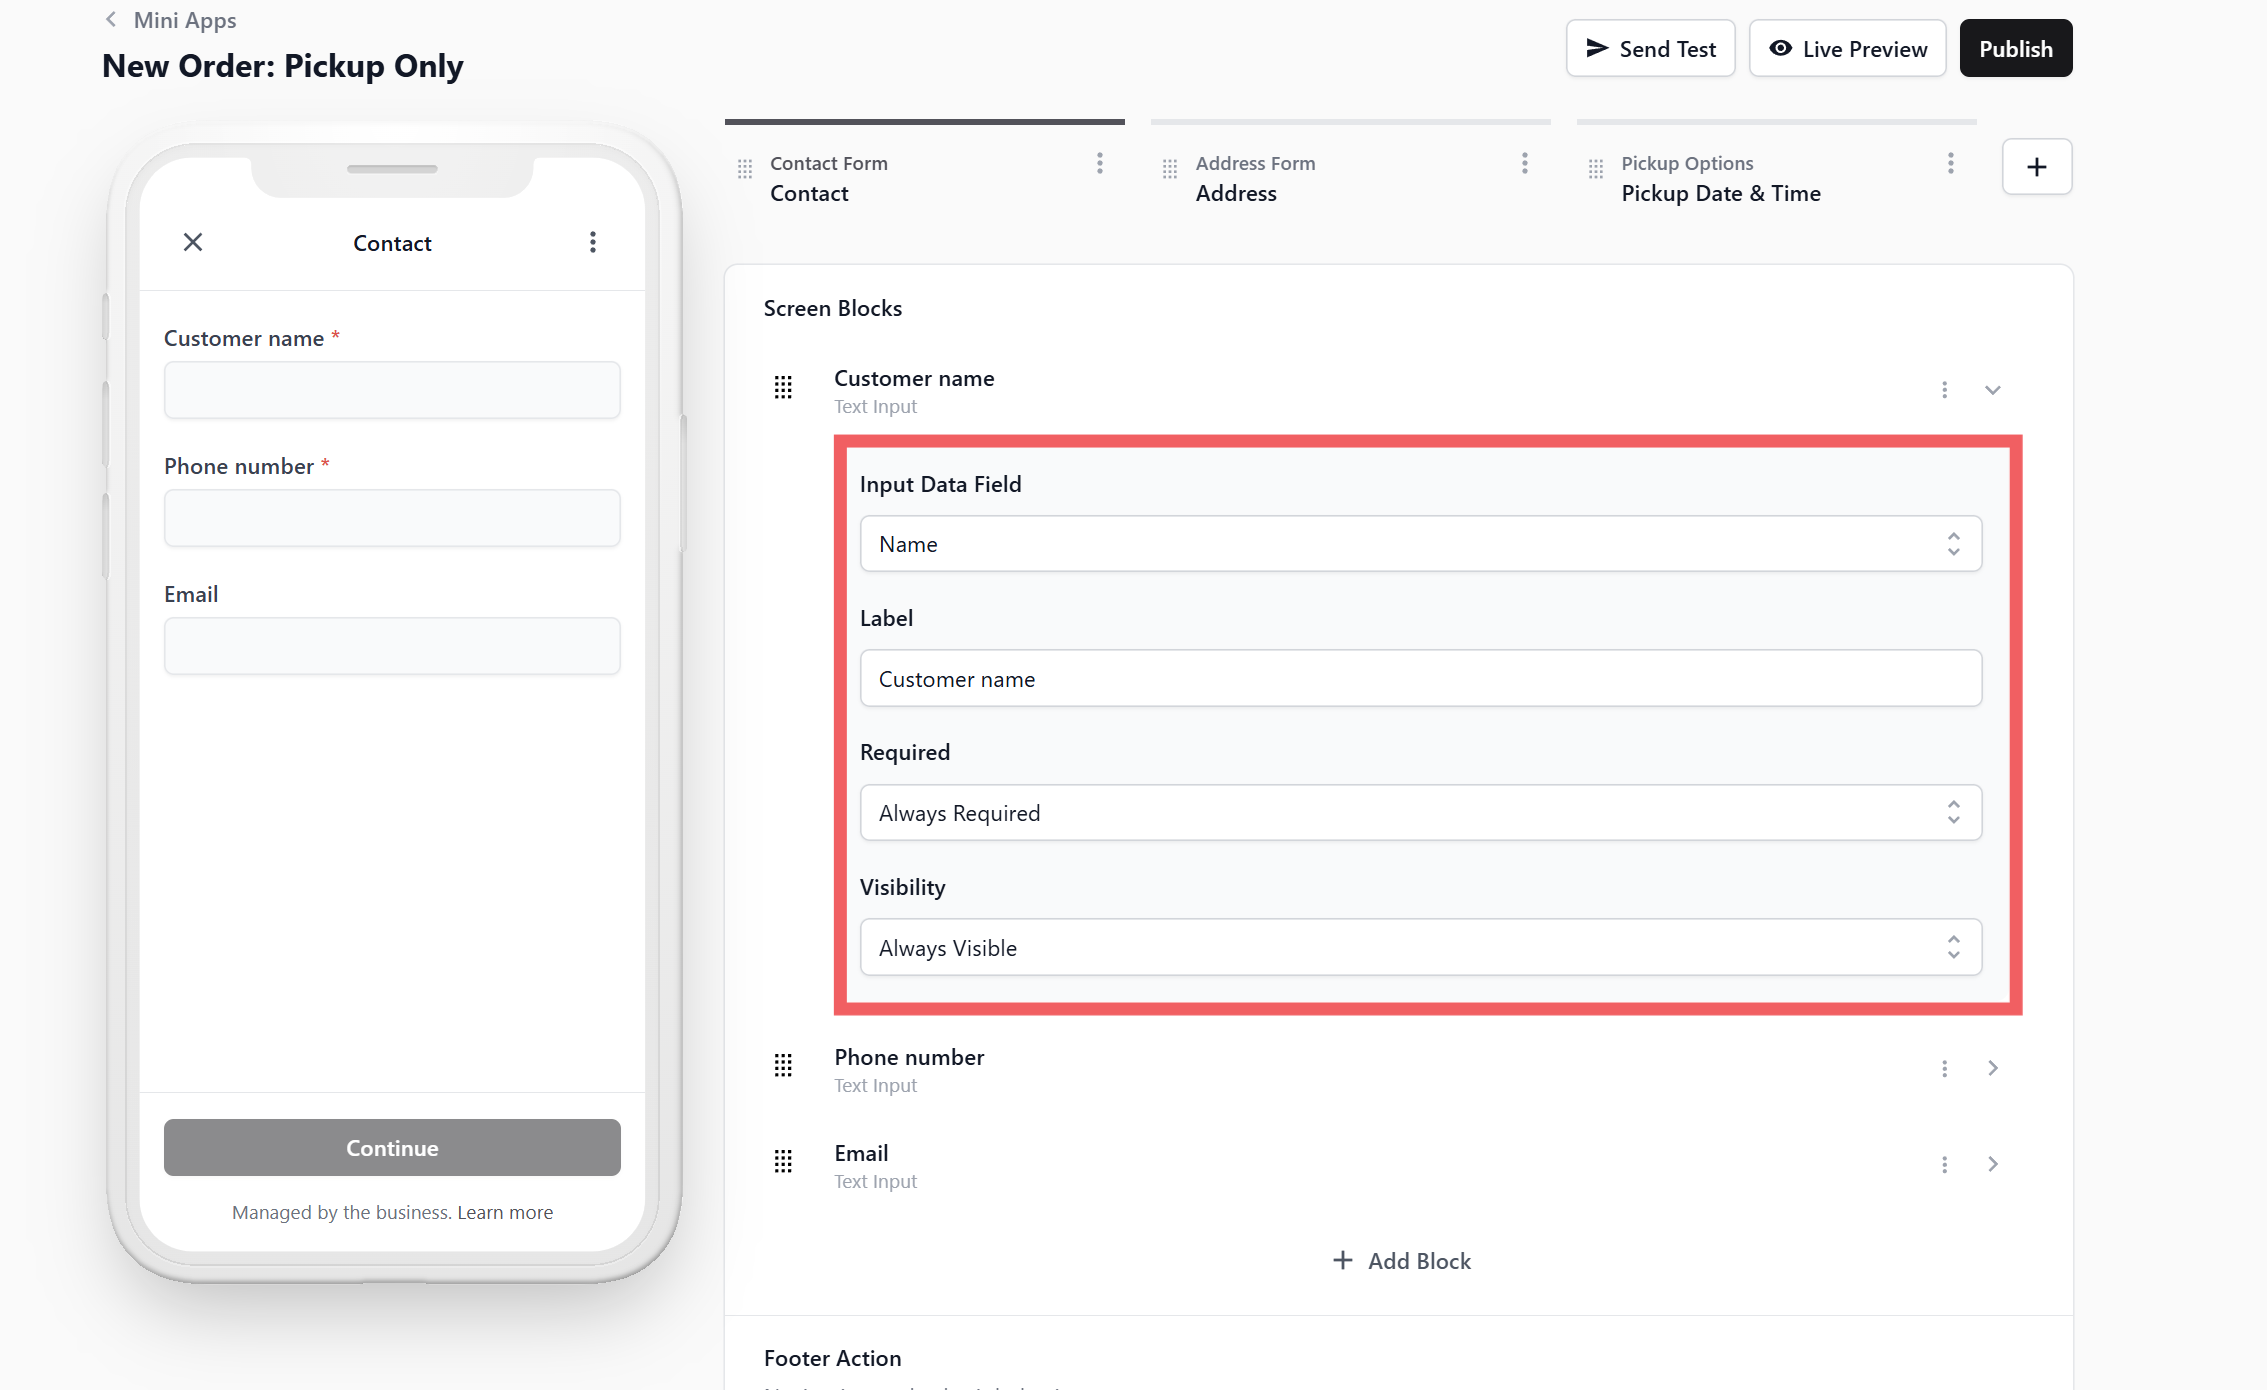The image size is (2268, 1391).
Task: Click the Label field containing Customer name
Action: (1420, 679)
